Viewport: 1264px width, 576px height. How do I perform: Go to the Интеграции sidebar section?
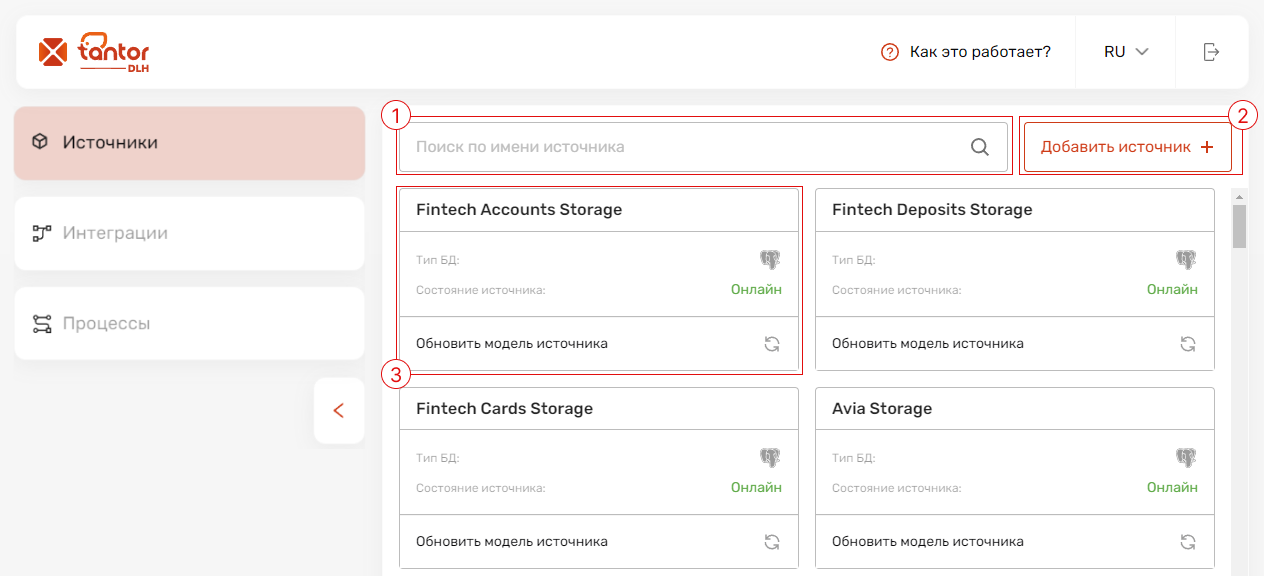[x=189, y=233]
